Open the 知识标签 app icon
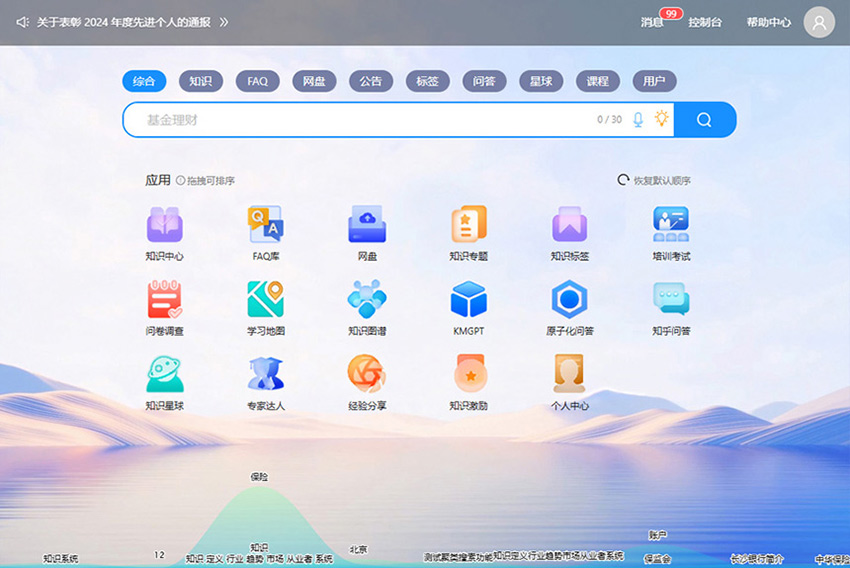 click(x=570, y=224)
